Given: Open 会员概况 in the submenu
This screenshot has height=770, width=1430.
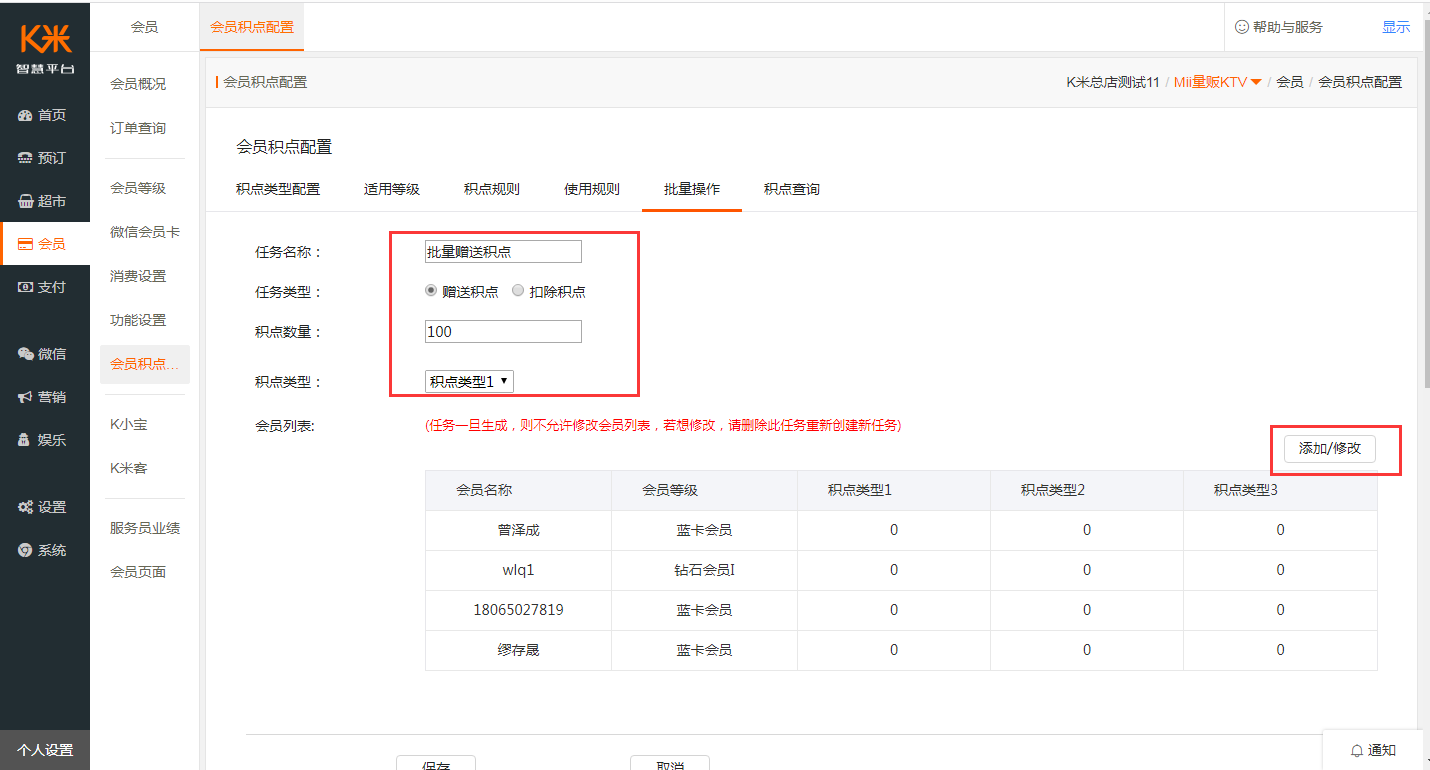Looking at the screenshot, I should [138, 84].
